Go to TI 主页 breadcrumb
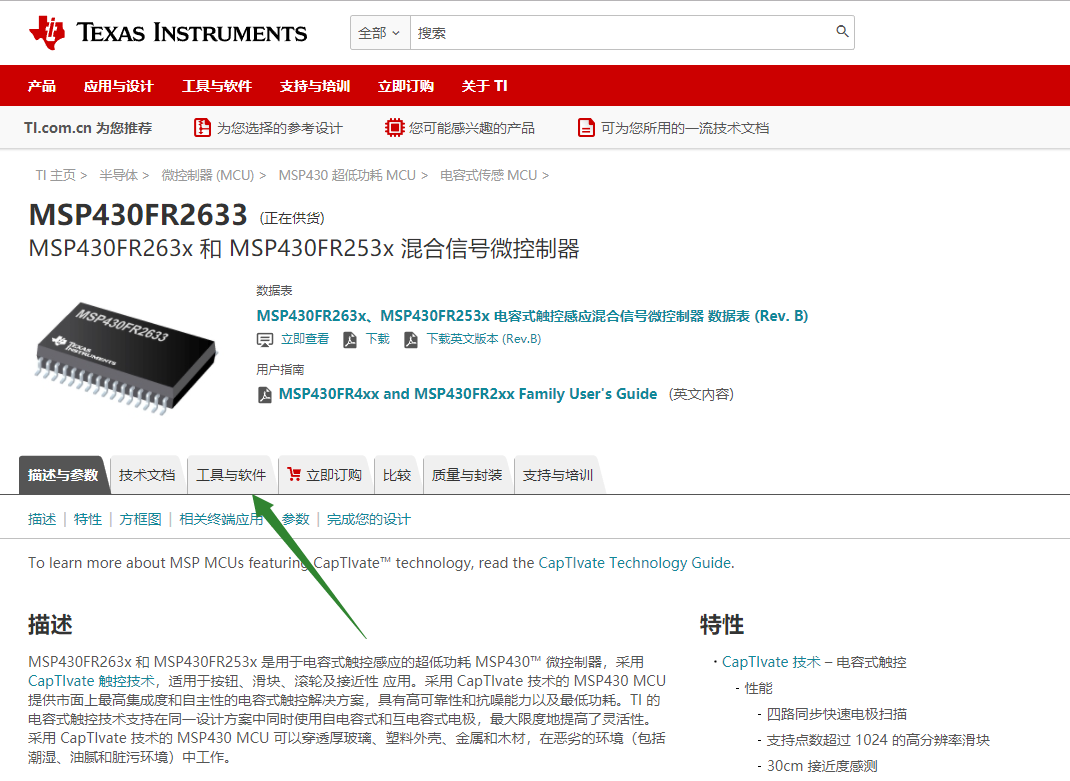 coord(55,175)
